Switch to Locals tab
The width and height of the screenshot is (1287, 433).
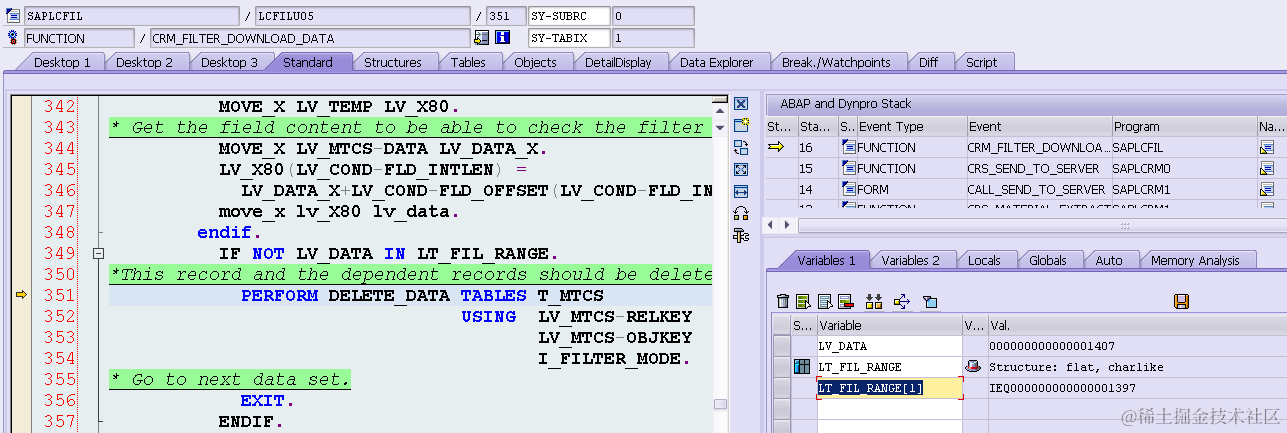point(984,260)
